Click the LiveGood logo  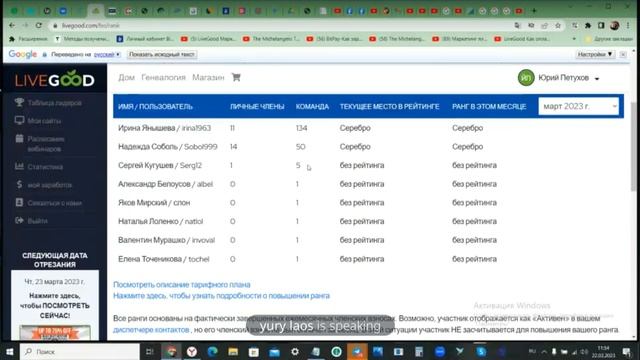[55, 79]
